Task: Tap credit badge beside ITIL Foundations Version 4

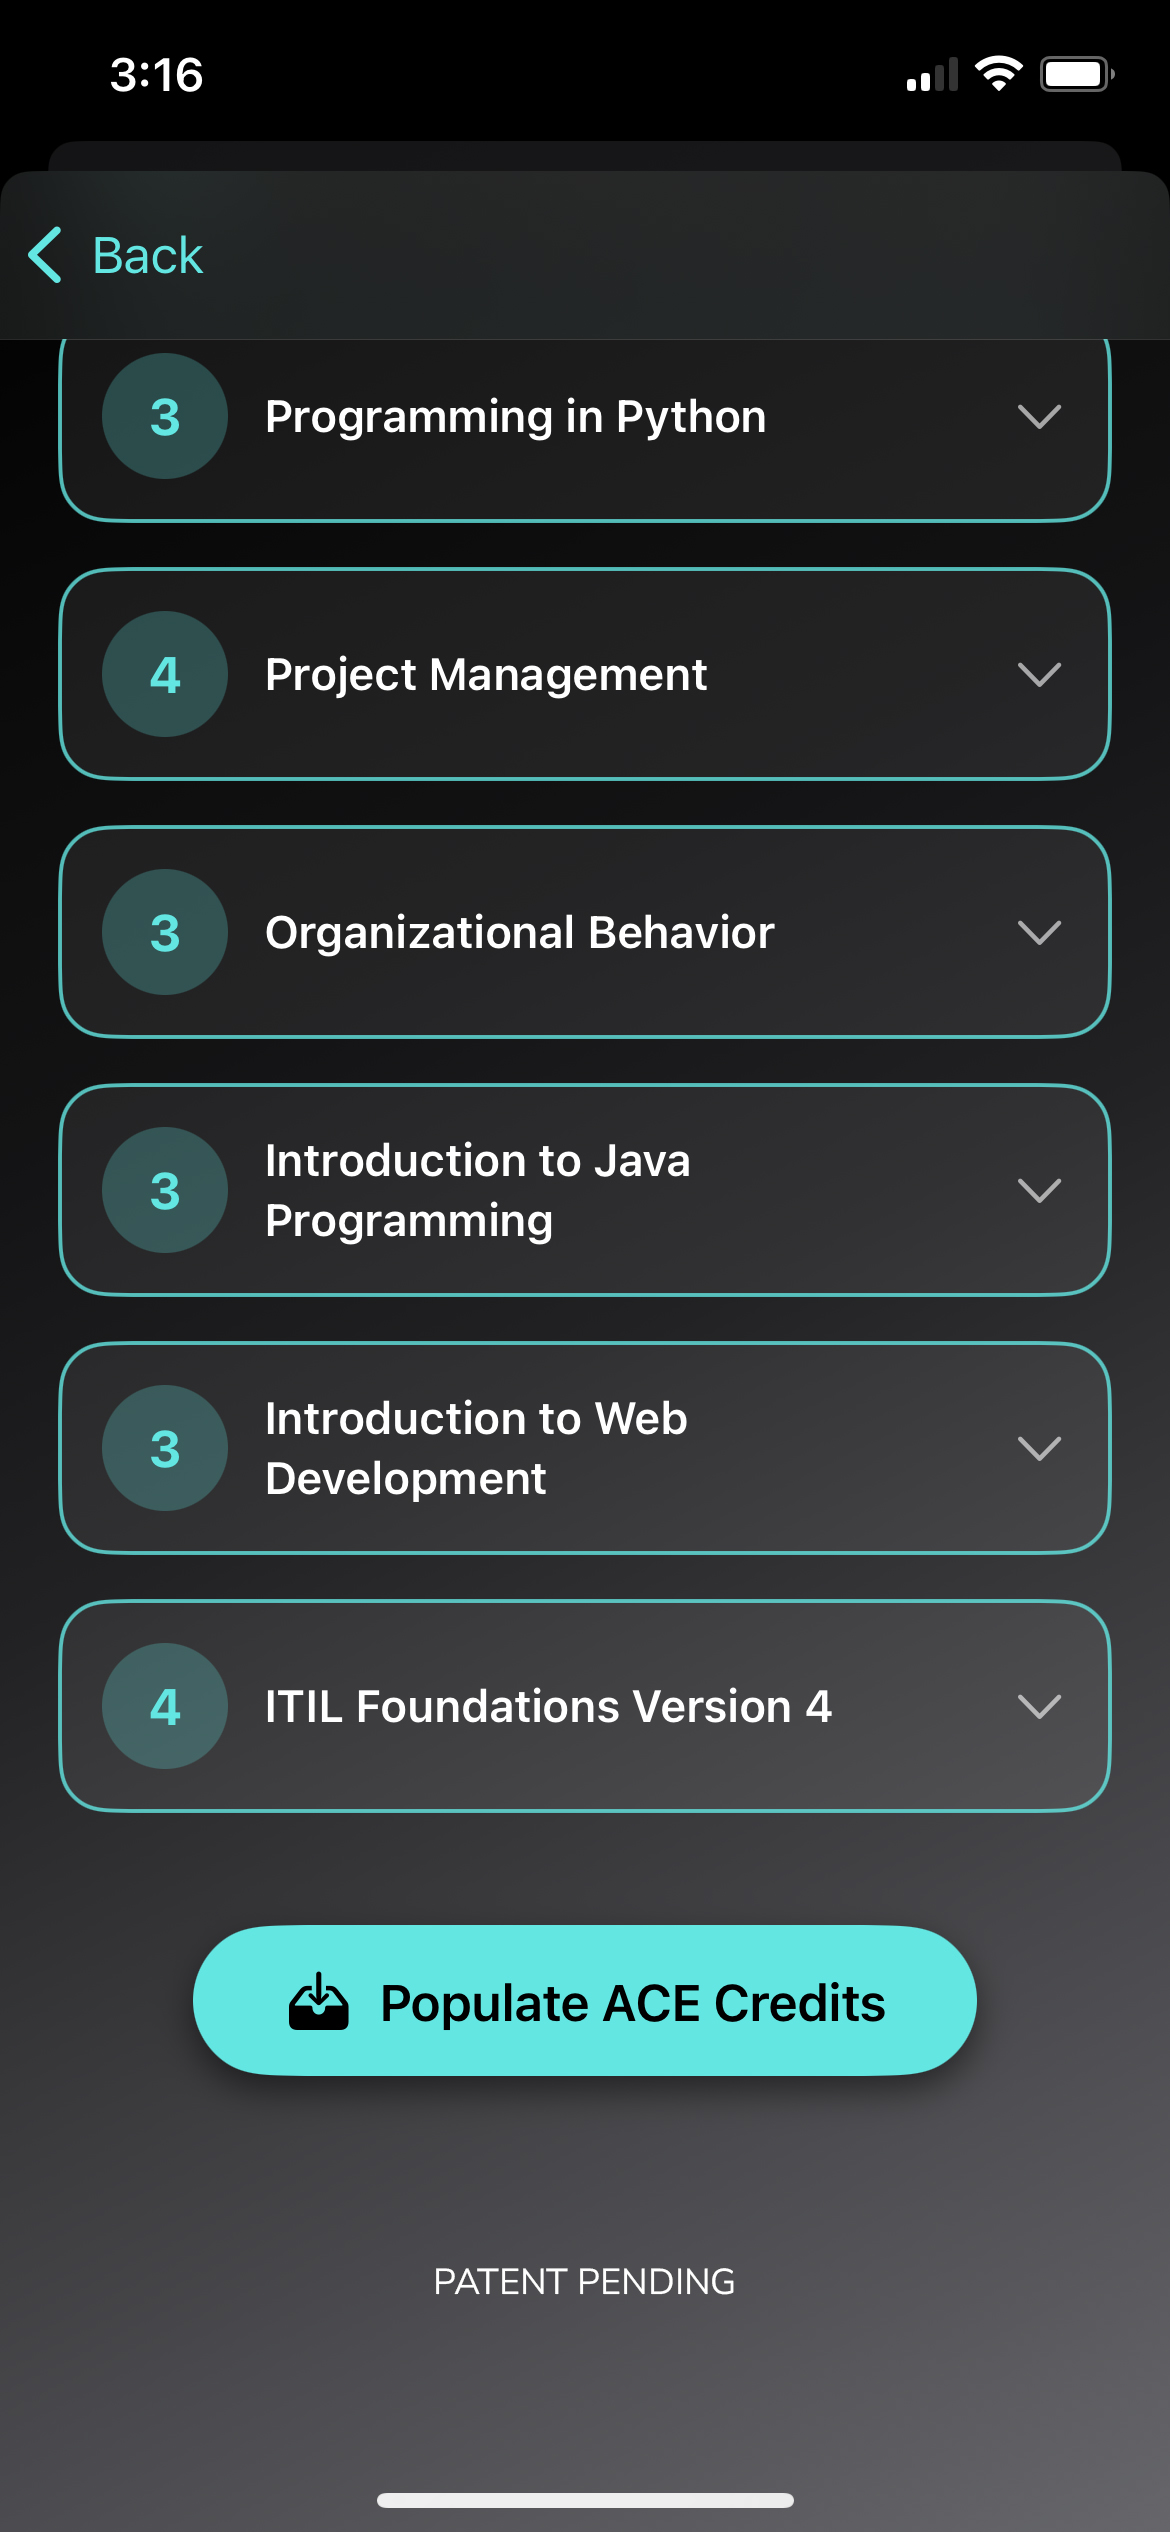Action: (165, 1706)
